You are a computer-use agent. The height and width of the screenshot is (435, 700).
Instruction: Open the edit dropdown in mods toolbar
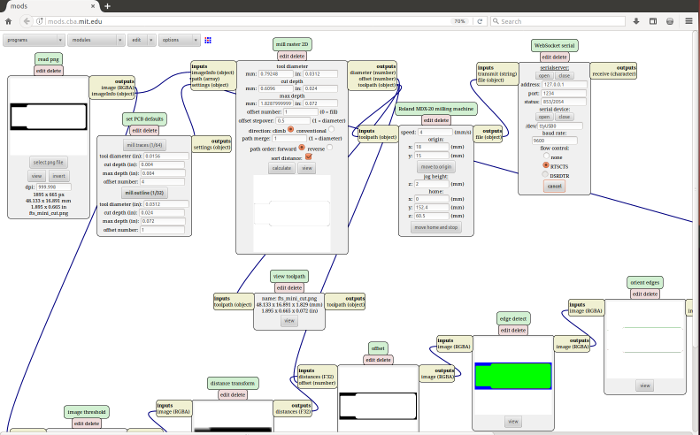click(x=142, y=40)
